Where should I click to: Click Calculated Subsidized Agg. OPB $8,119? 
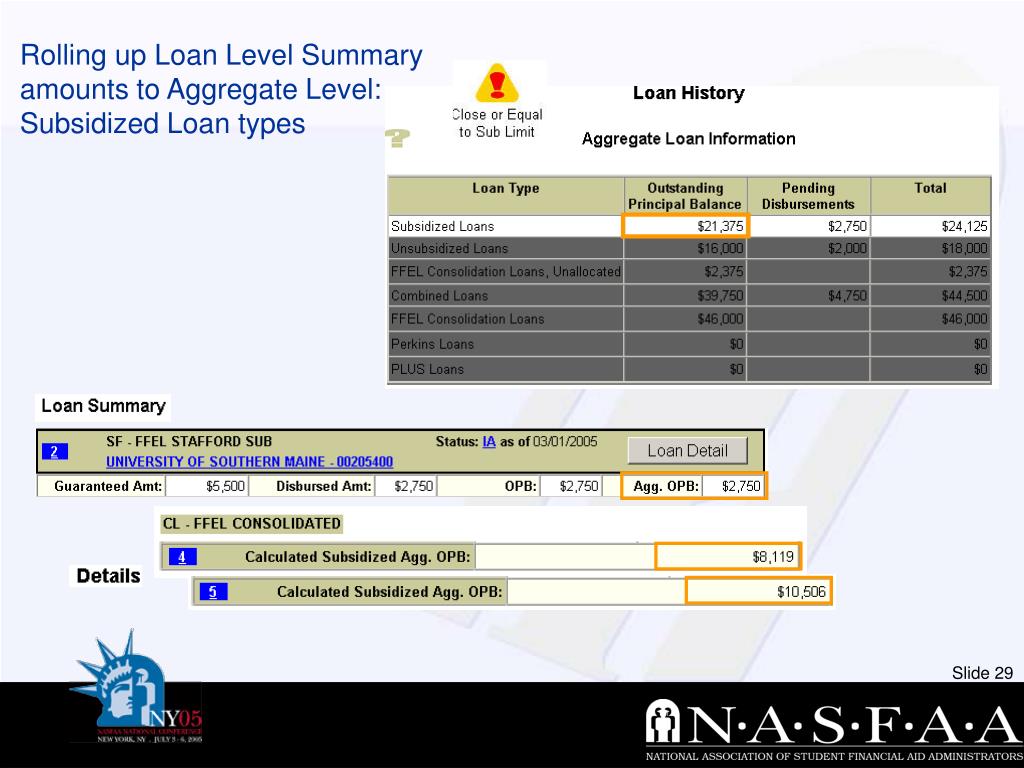[x=728, y=557]
